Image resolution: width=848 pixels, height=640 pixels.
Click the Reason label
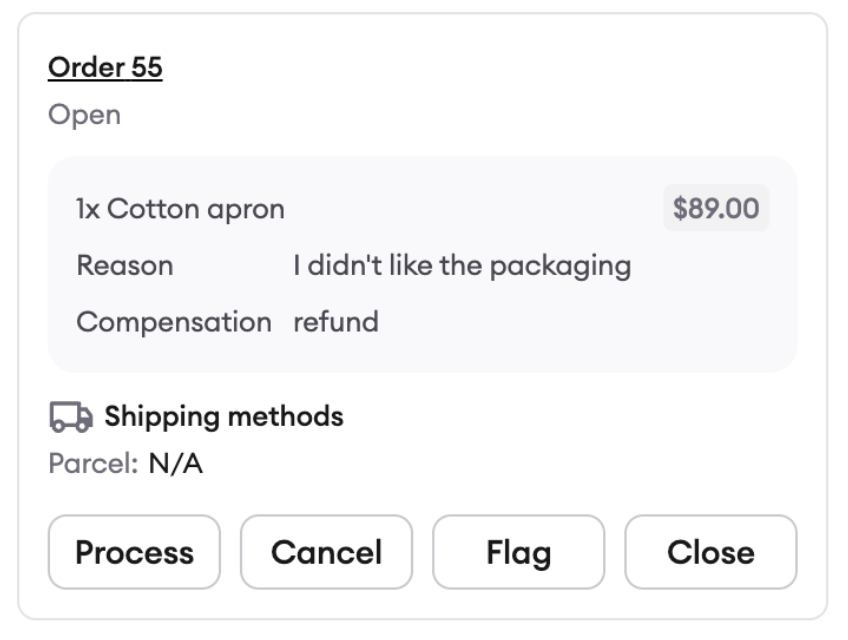pyautogui.click(x=125, y=265)
